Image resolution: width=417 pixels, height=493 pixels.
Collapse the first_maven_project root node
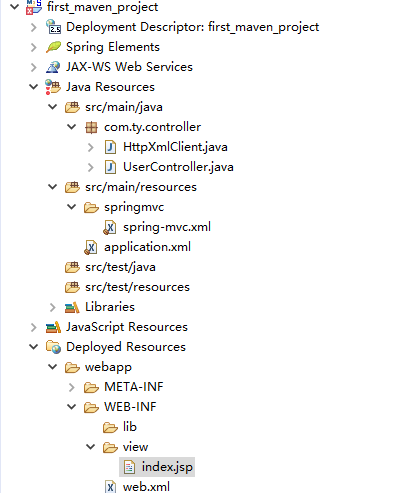pyautogui.click(x=15, y=6)
